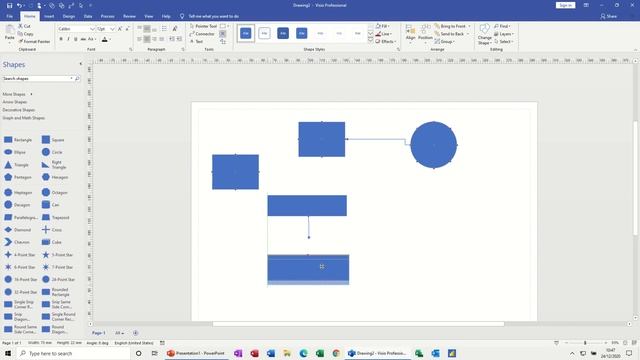
Task: Pick the Circle stencil shape
Action: (52, 152)
